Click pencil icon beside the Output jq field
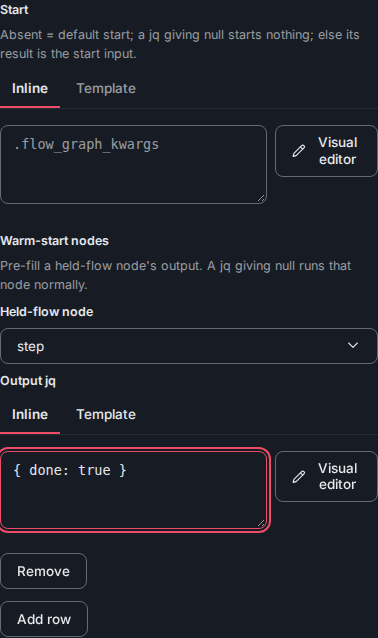The width and height of the screenshot is (378, 638). 299,476
